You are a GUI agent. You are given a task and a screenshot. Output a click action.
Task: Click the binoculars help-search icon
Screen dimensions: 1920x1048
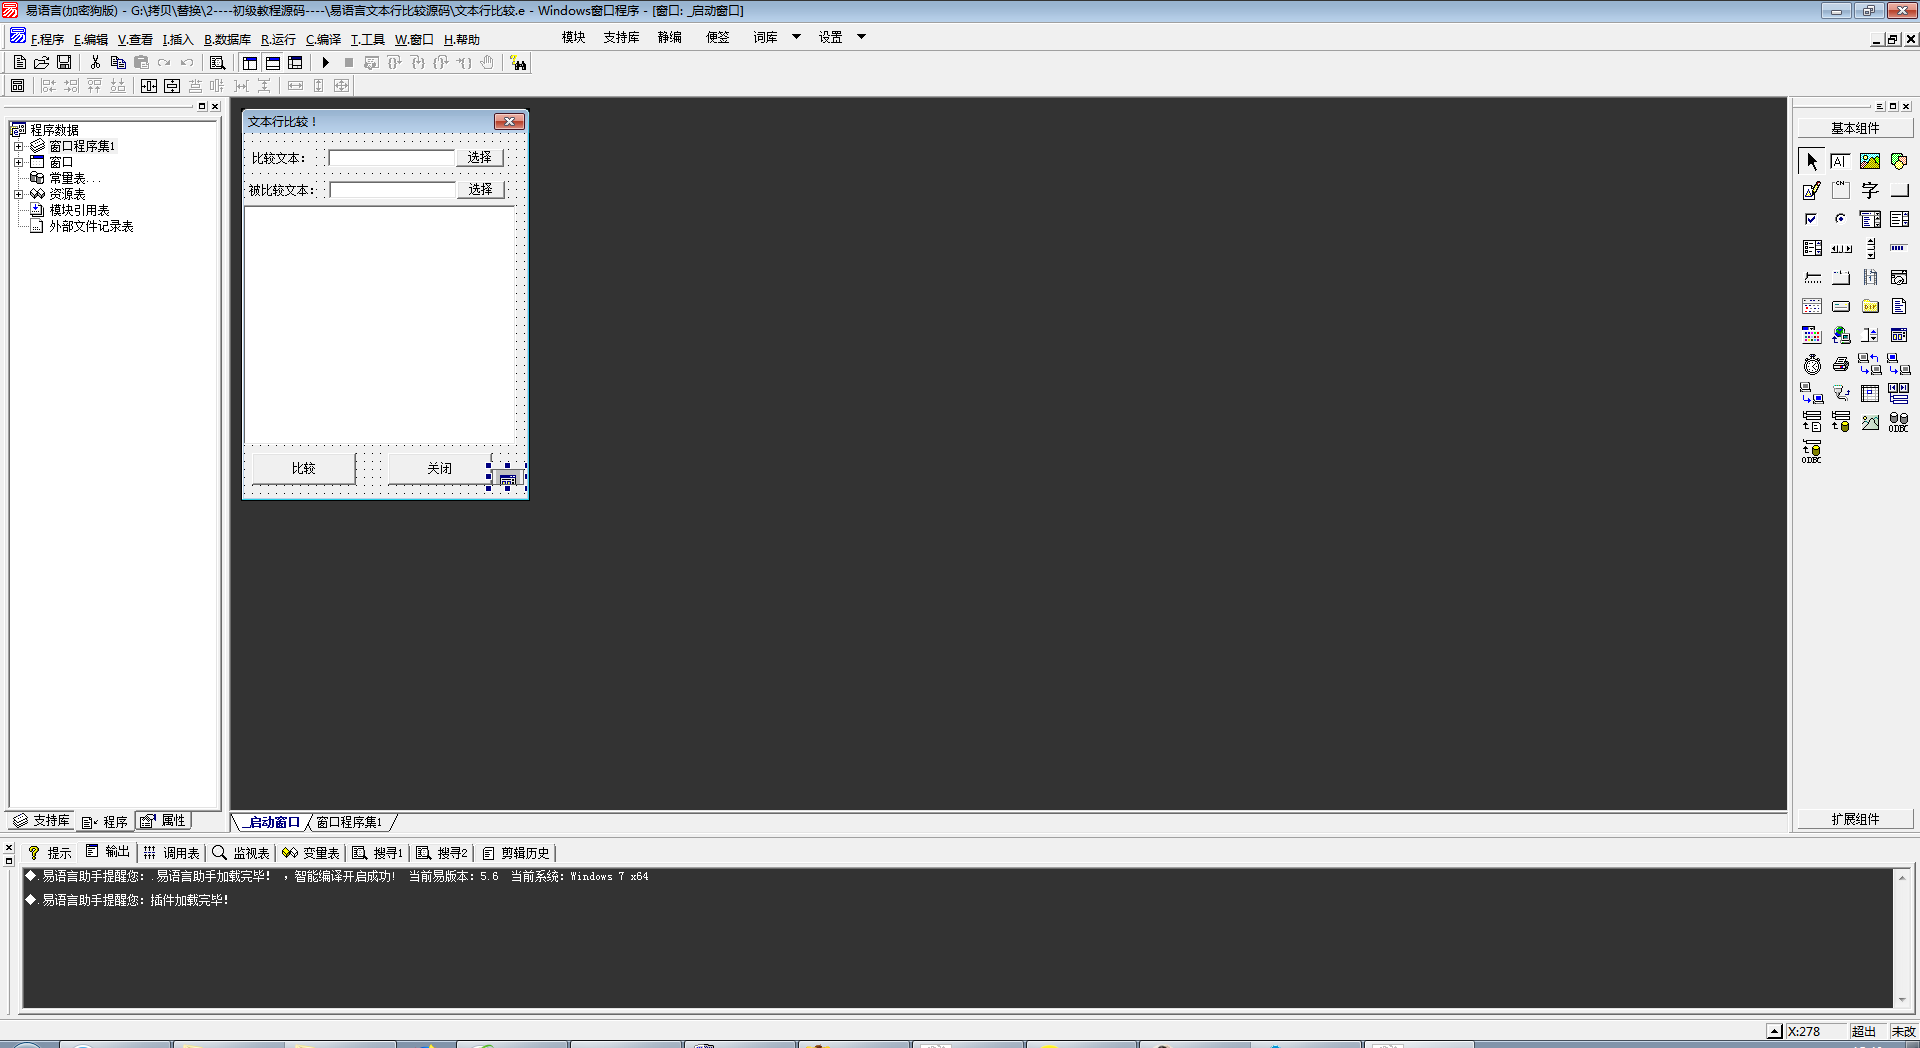click(518, 63)
